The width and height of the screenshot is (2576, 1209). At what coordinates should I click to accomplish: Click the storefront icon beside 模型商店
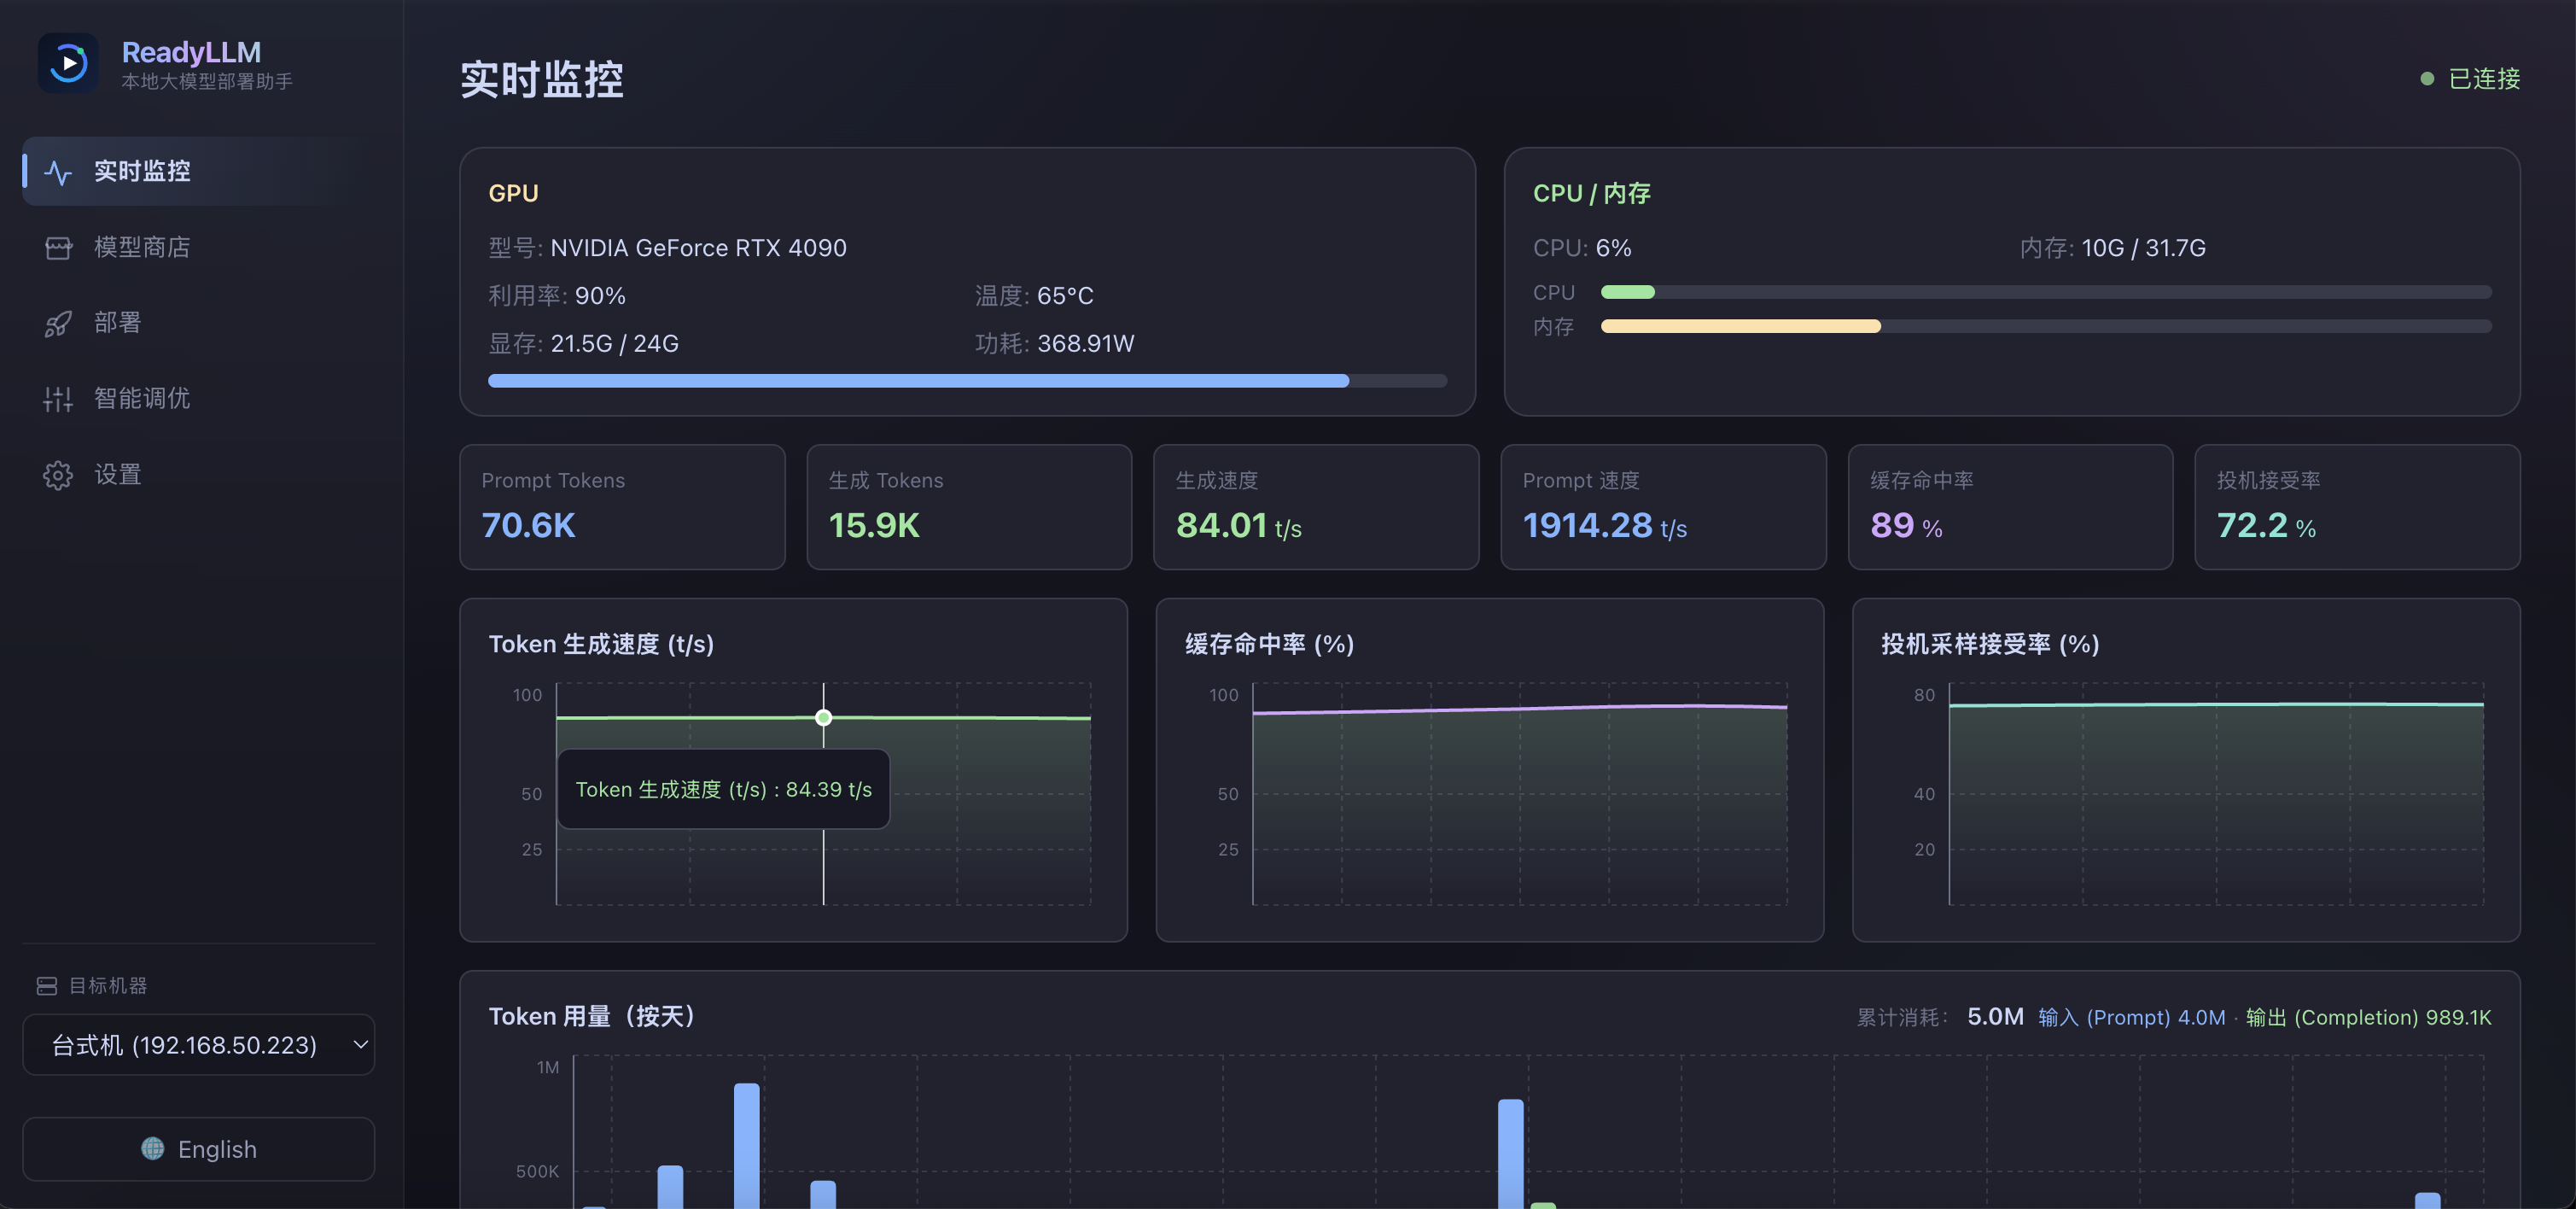[58, 248]
